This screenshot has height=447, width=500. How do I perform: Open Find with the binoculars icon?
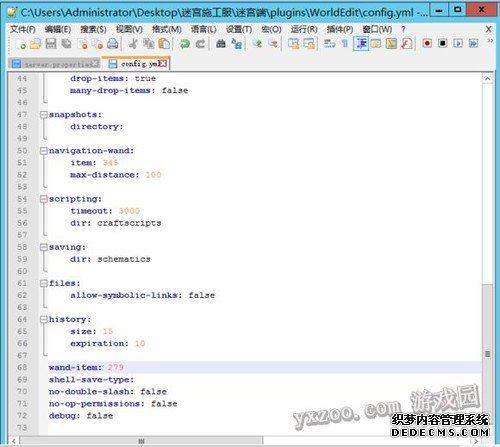(x=221, y=44)
